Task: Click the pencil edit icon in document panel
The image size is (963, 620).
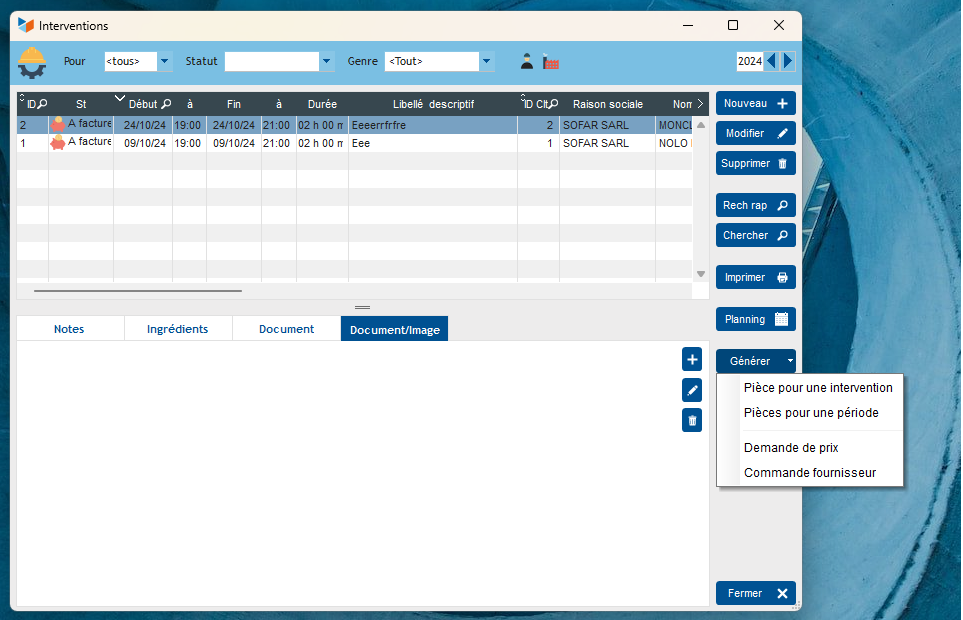Action: (692, 390)
